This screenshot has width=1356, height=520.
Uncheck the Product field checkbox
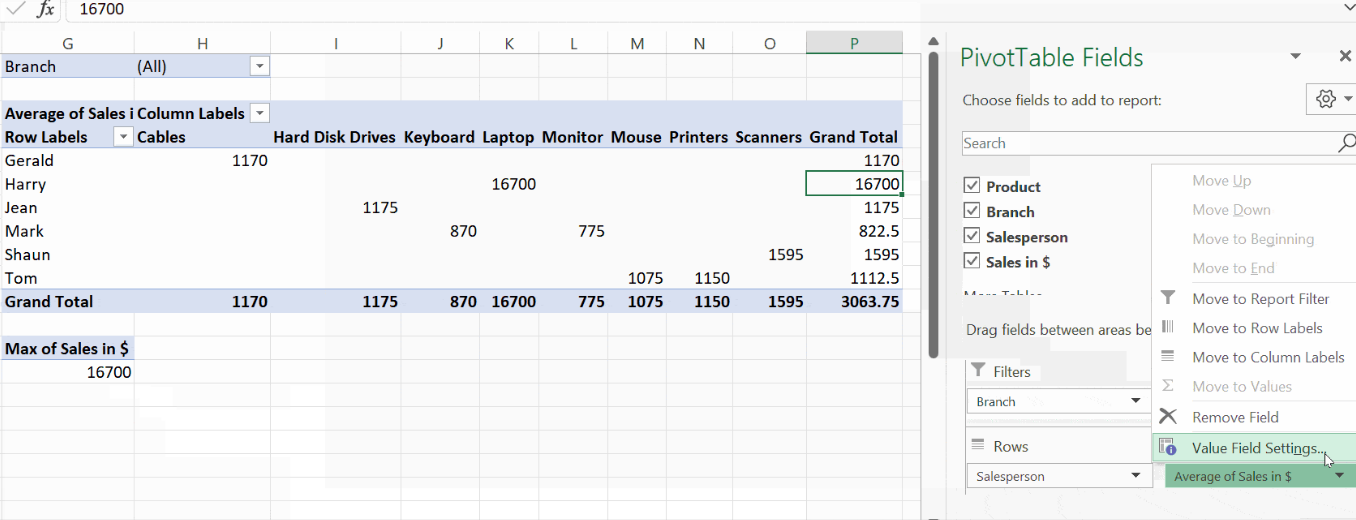click(x=971, y=186)
